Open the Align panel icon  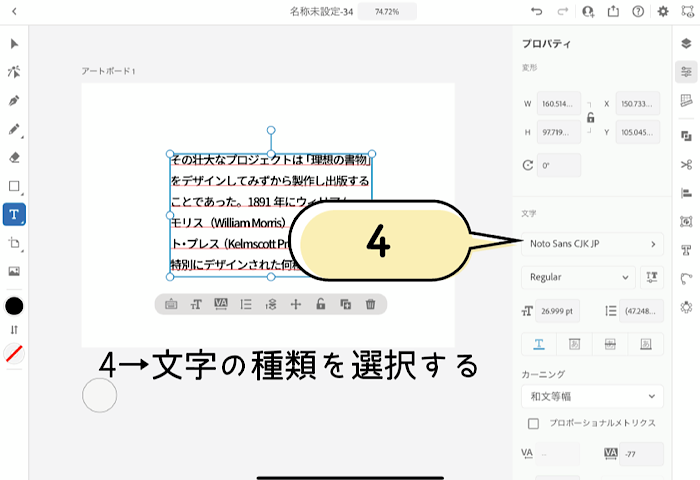click(687, 193)
